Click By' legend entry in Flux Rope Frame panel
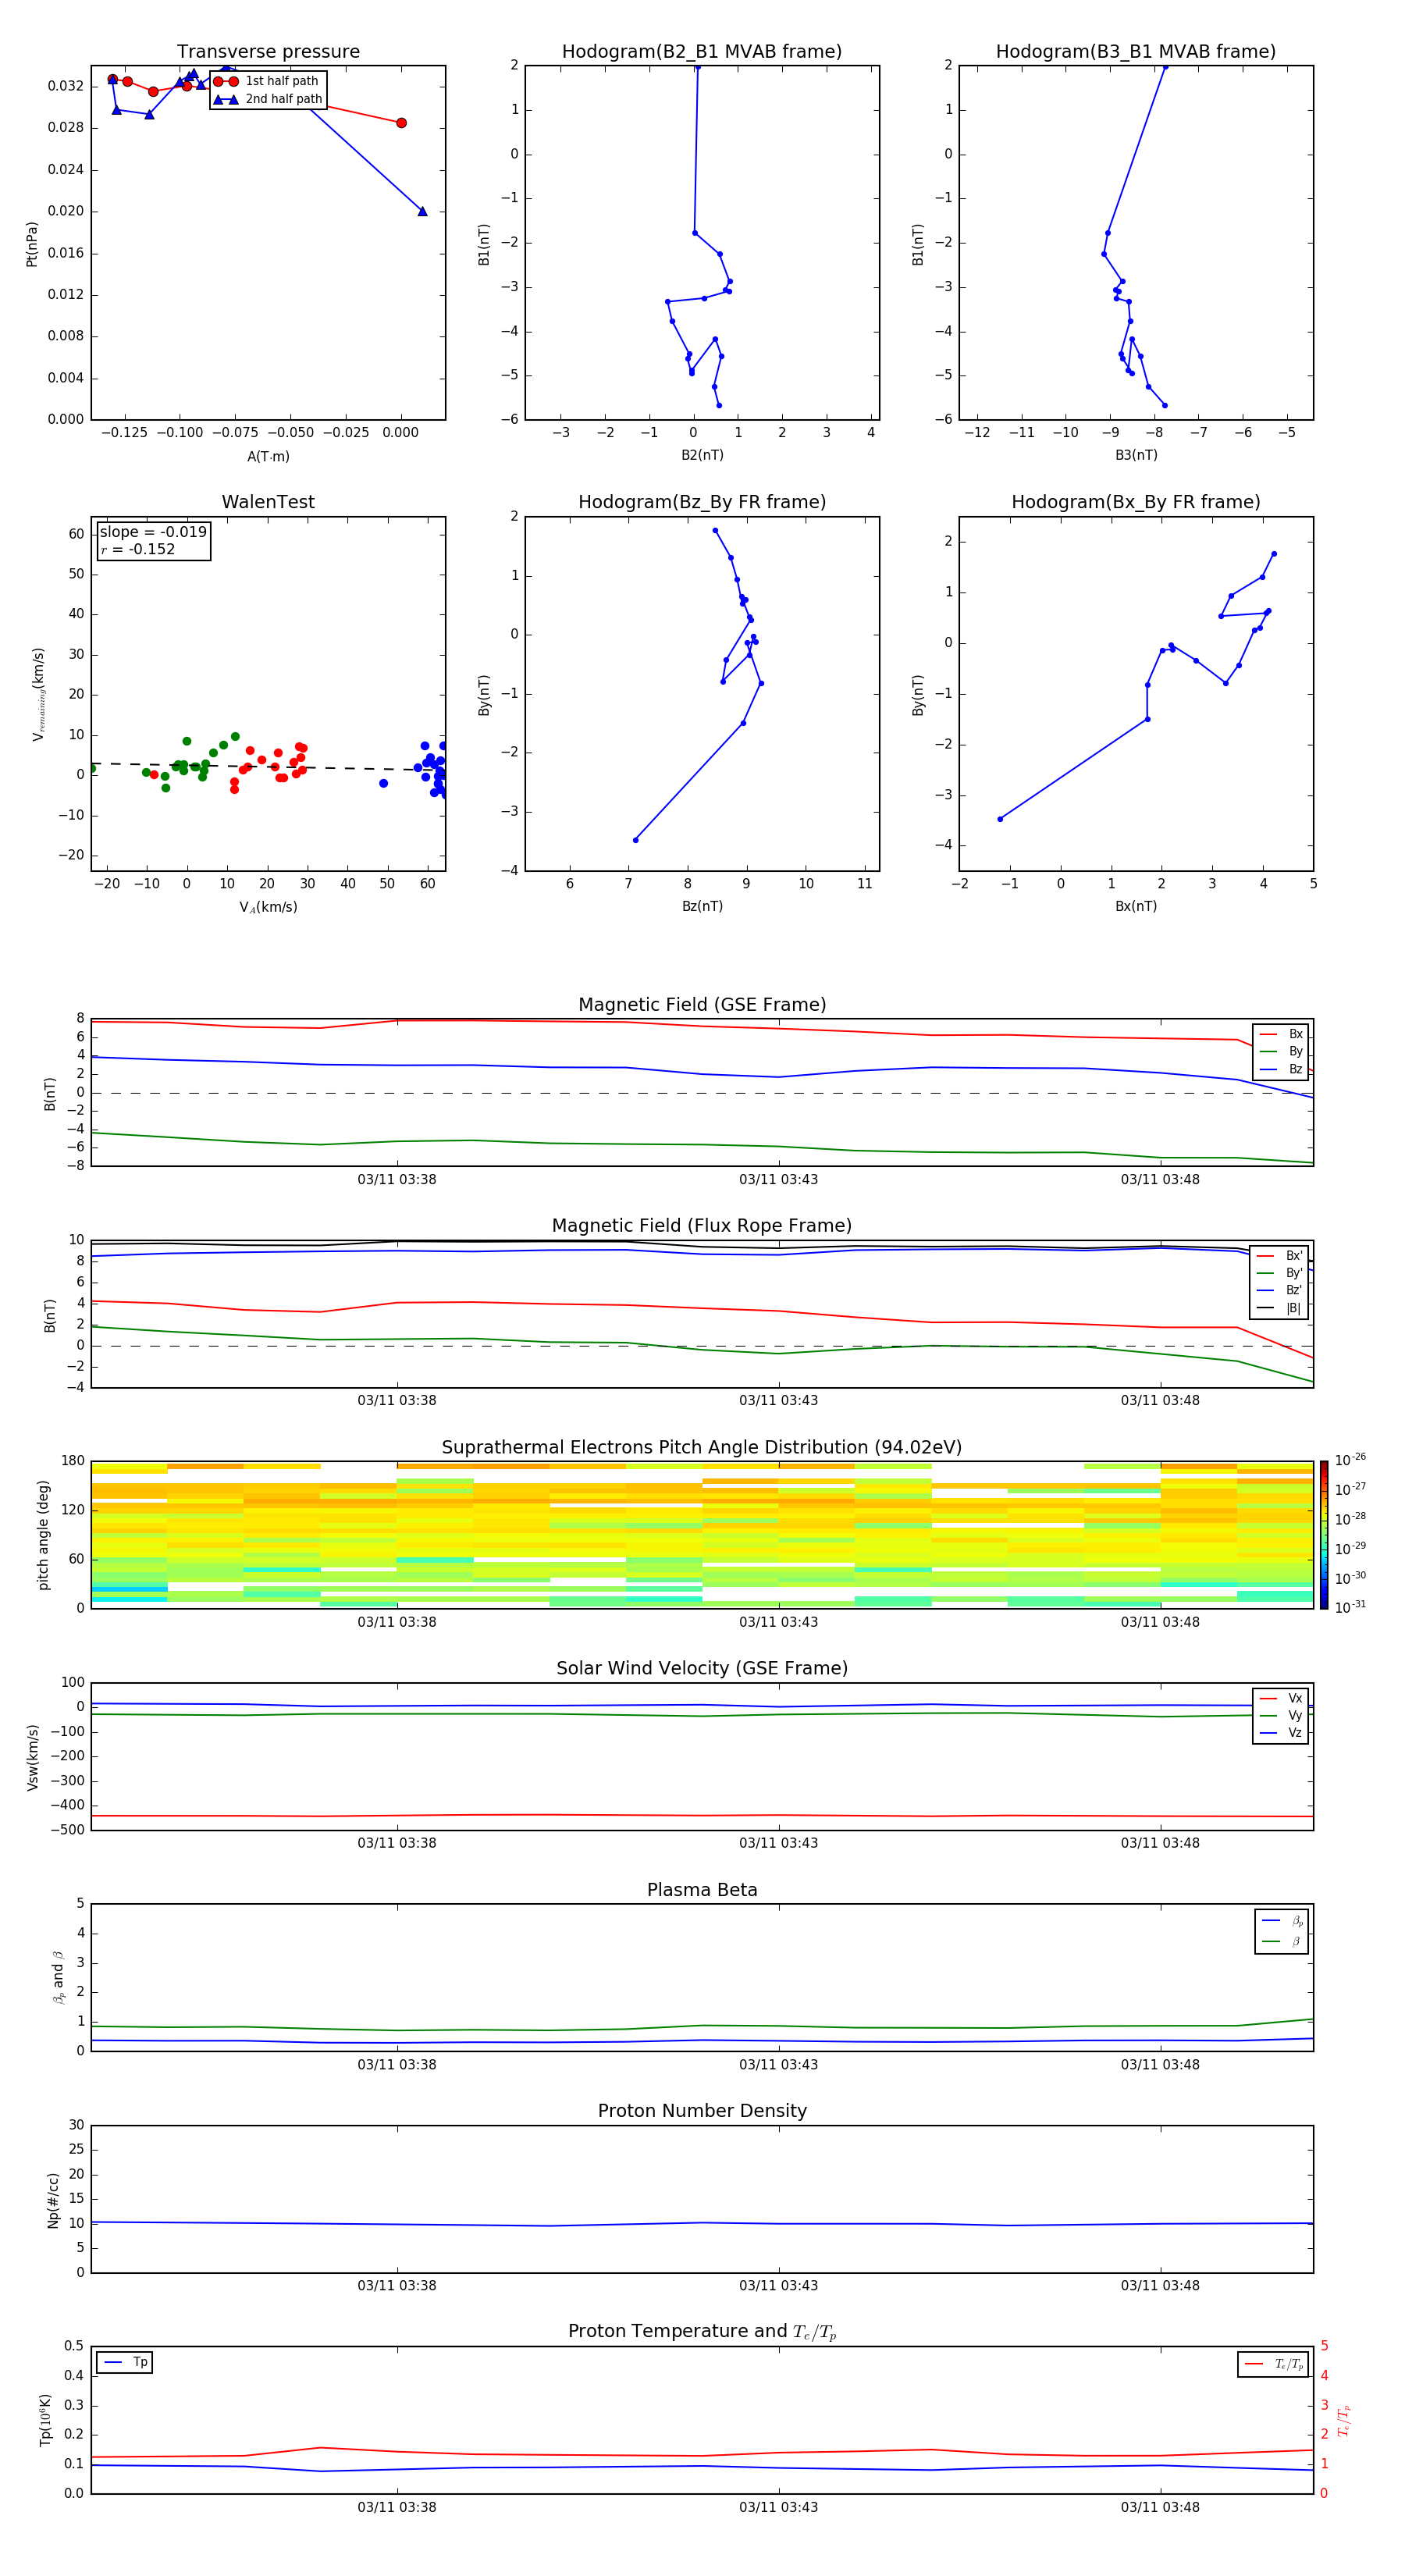 pyautogui.click(x=1280, y=1273)
